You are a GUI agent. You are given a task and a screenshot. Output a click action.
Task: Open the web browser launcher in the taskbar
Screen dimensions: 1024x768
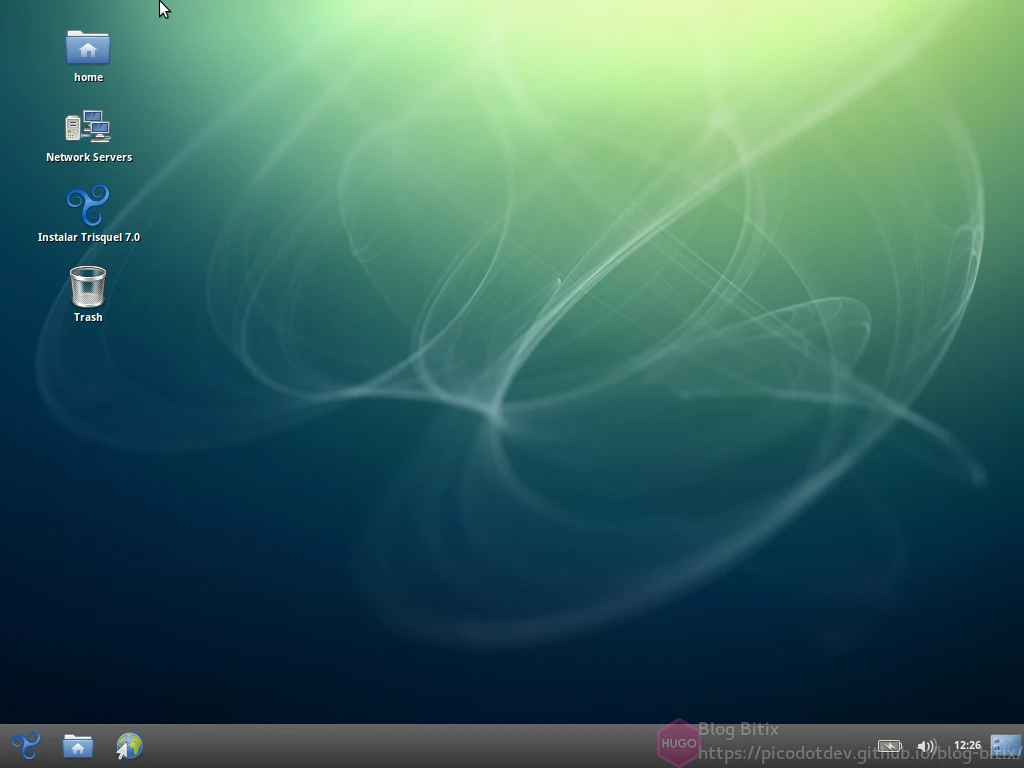pos(129,746)
